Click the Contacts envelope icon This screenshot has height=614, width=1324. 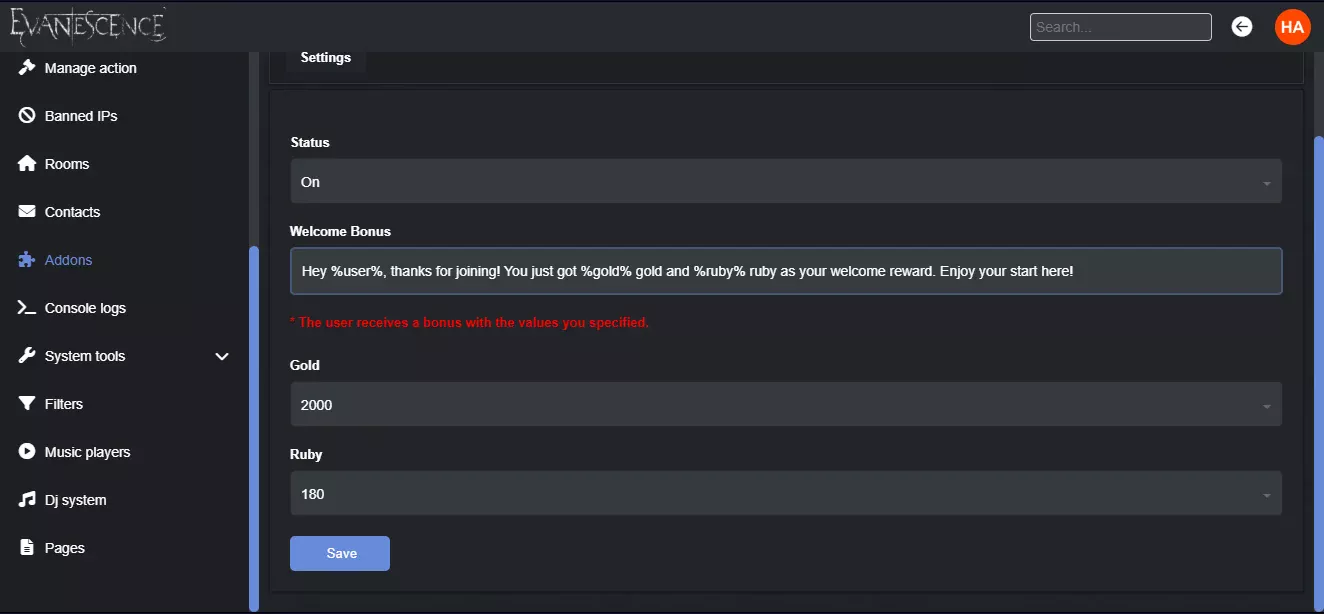tap(27, 212)
